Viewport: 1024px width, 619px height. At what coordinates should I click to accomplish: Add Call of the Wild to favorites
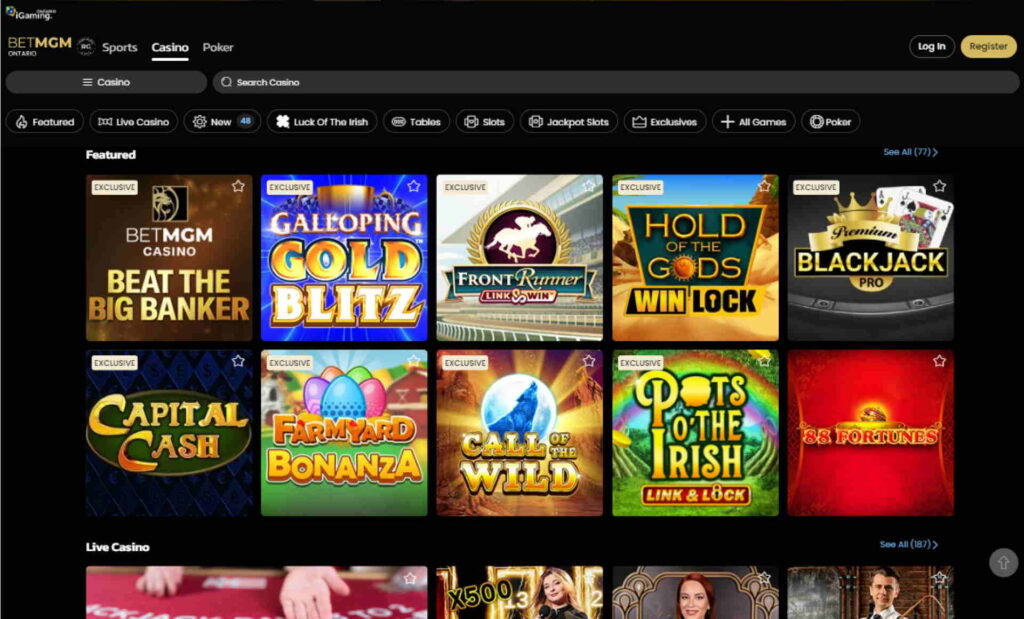point(589,361)
